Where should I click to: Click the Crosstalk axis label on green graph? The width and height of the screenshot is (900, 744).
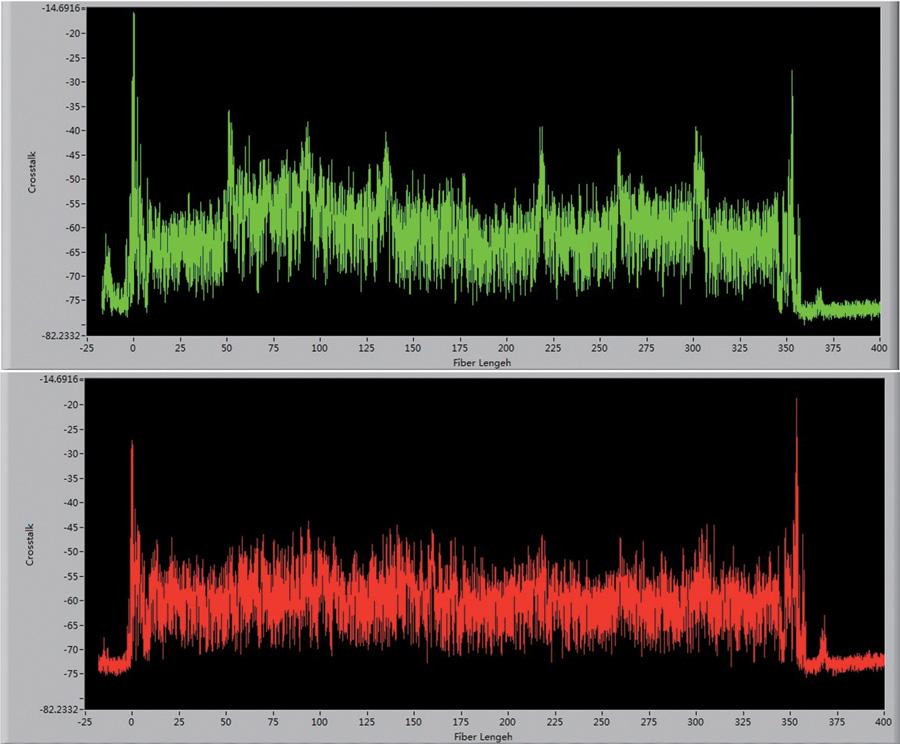tap(31, 169)
